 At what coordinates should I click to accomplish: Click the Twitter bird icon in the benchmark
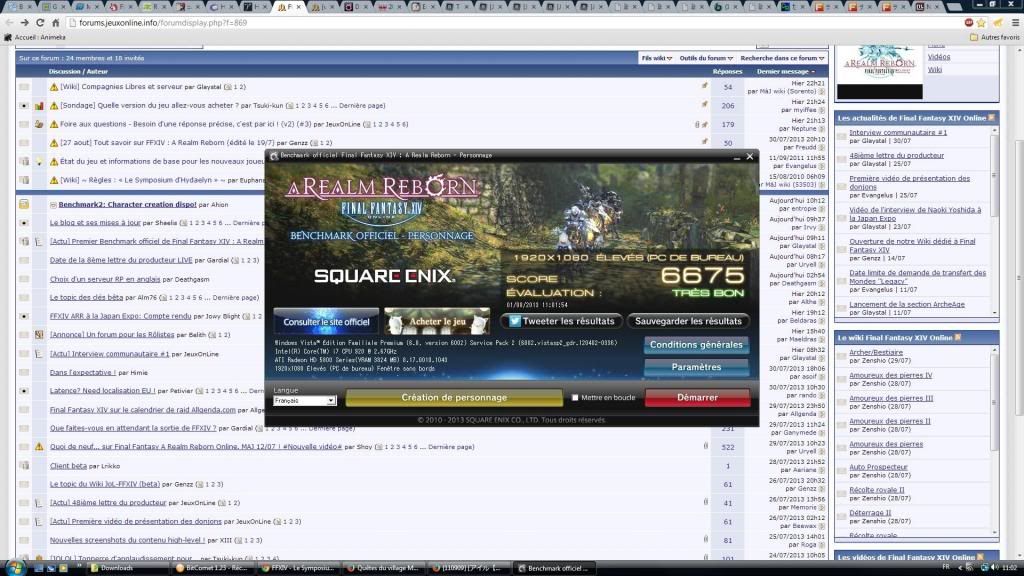pyautogui.click(x=515, y=321)
